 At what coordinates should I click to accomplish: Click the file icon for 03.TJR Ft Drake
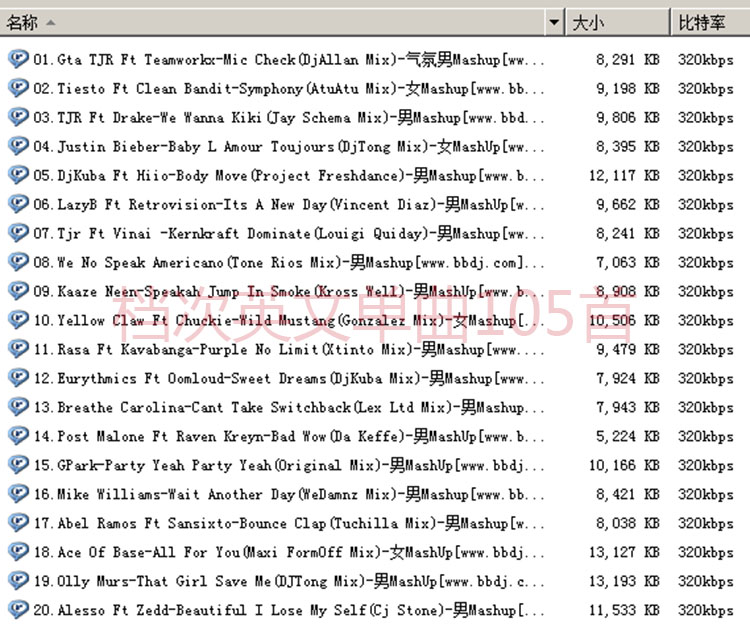coord(18,117)
